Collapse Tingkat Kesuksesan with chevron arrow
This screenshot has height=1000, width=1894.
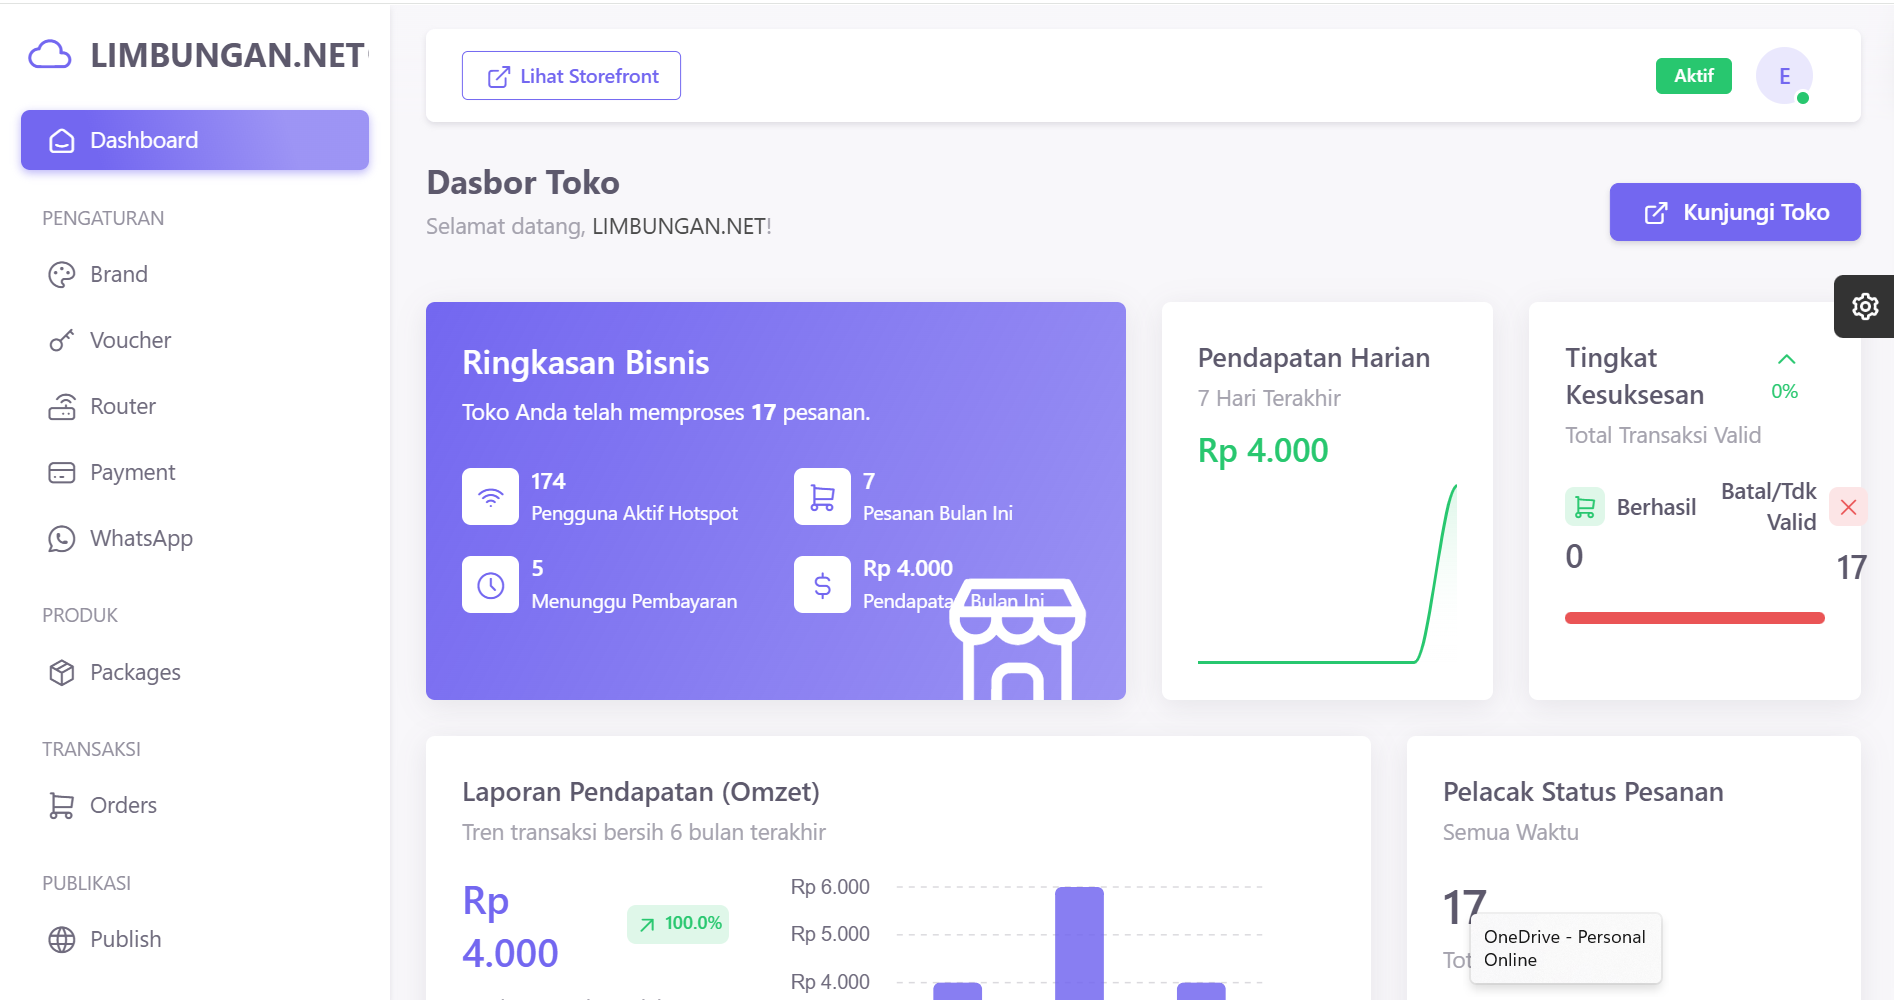1785,360
